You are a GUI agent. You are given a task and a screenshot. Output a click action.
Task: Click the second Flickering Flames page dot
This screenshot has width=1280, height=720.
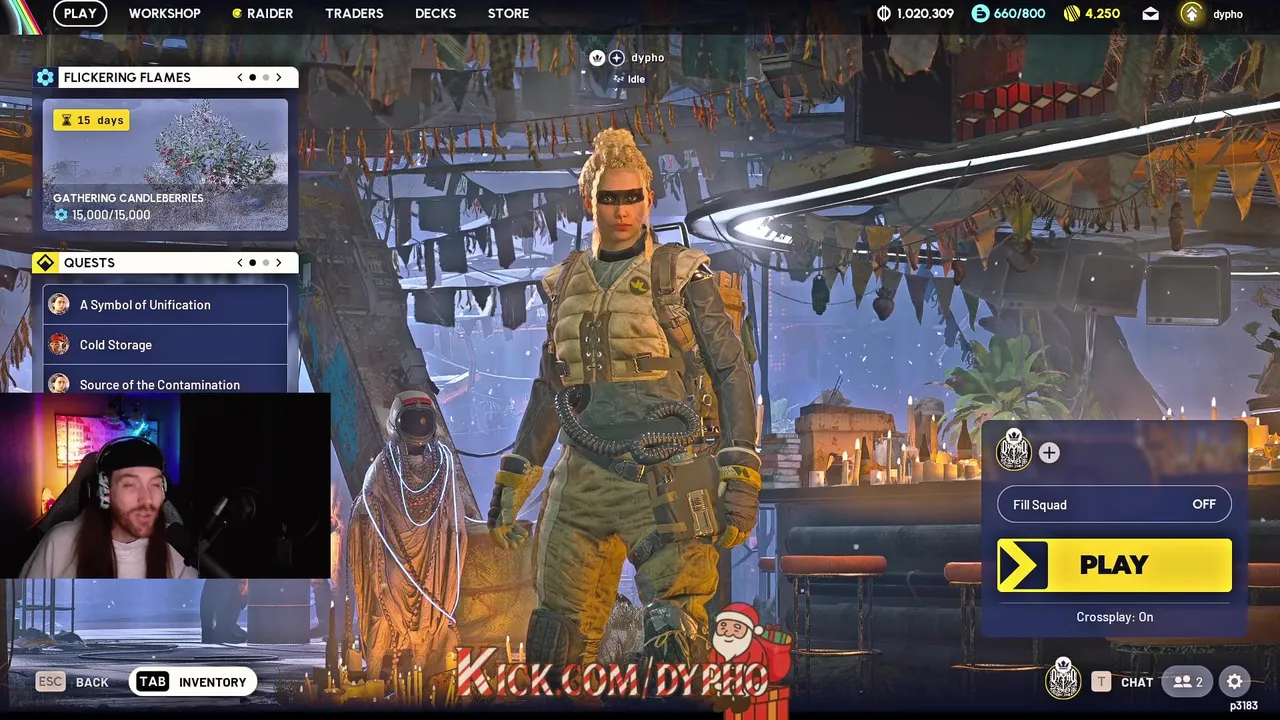pos(265,77)
